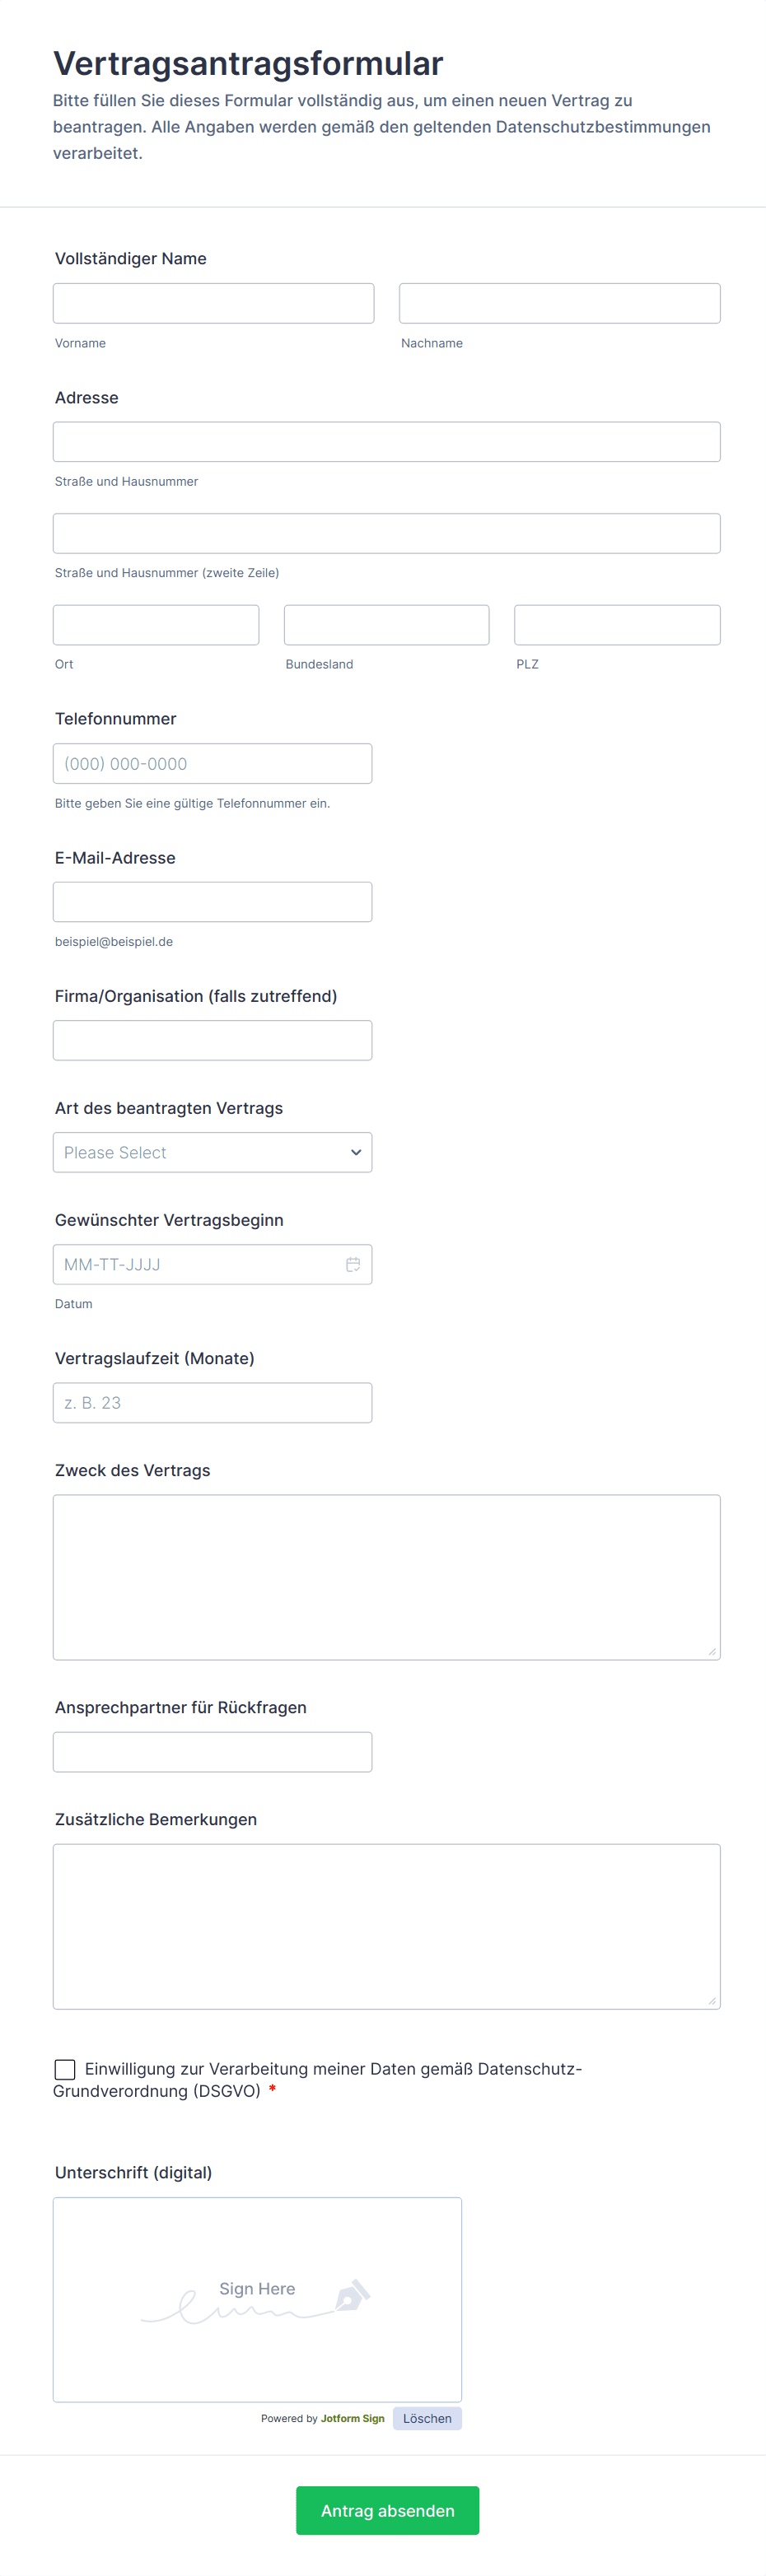Click the dropdown chevron for contract type

click(356, 1153)
